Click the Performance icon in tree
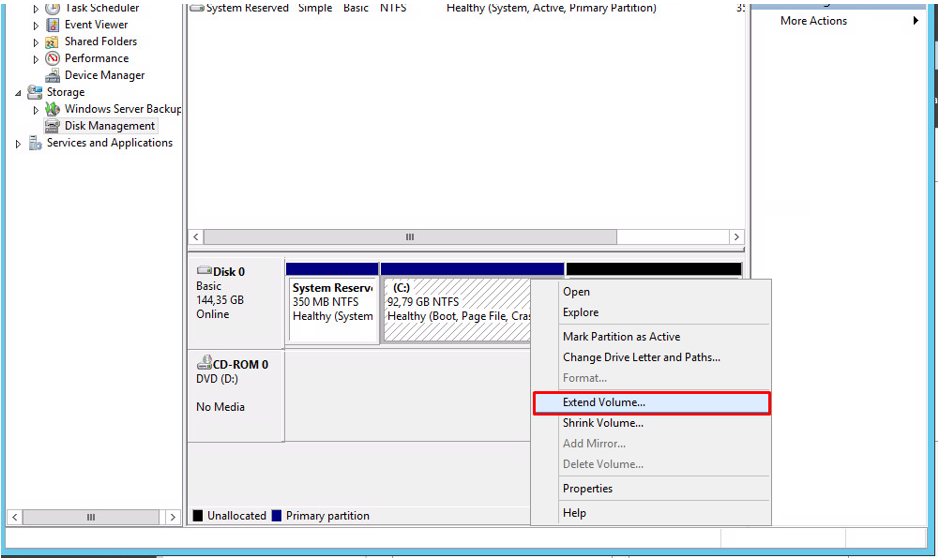Screen dimensions: 938x558 click(x=53, y=59)
